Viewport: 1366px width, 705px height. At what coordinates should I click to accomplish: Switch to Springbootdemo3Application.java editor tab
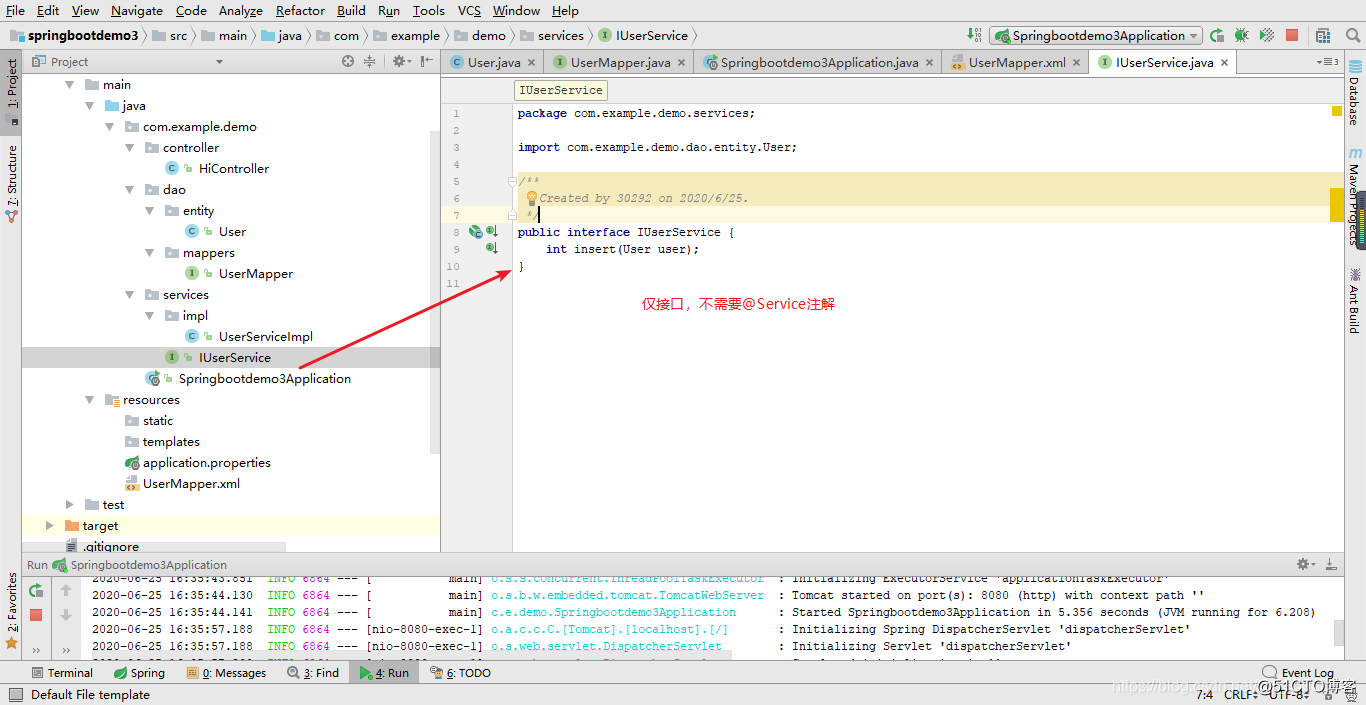click(x=819, y=62)
